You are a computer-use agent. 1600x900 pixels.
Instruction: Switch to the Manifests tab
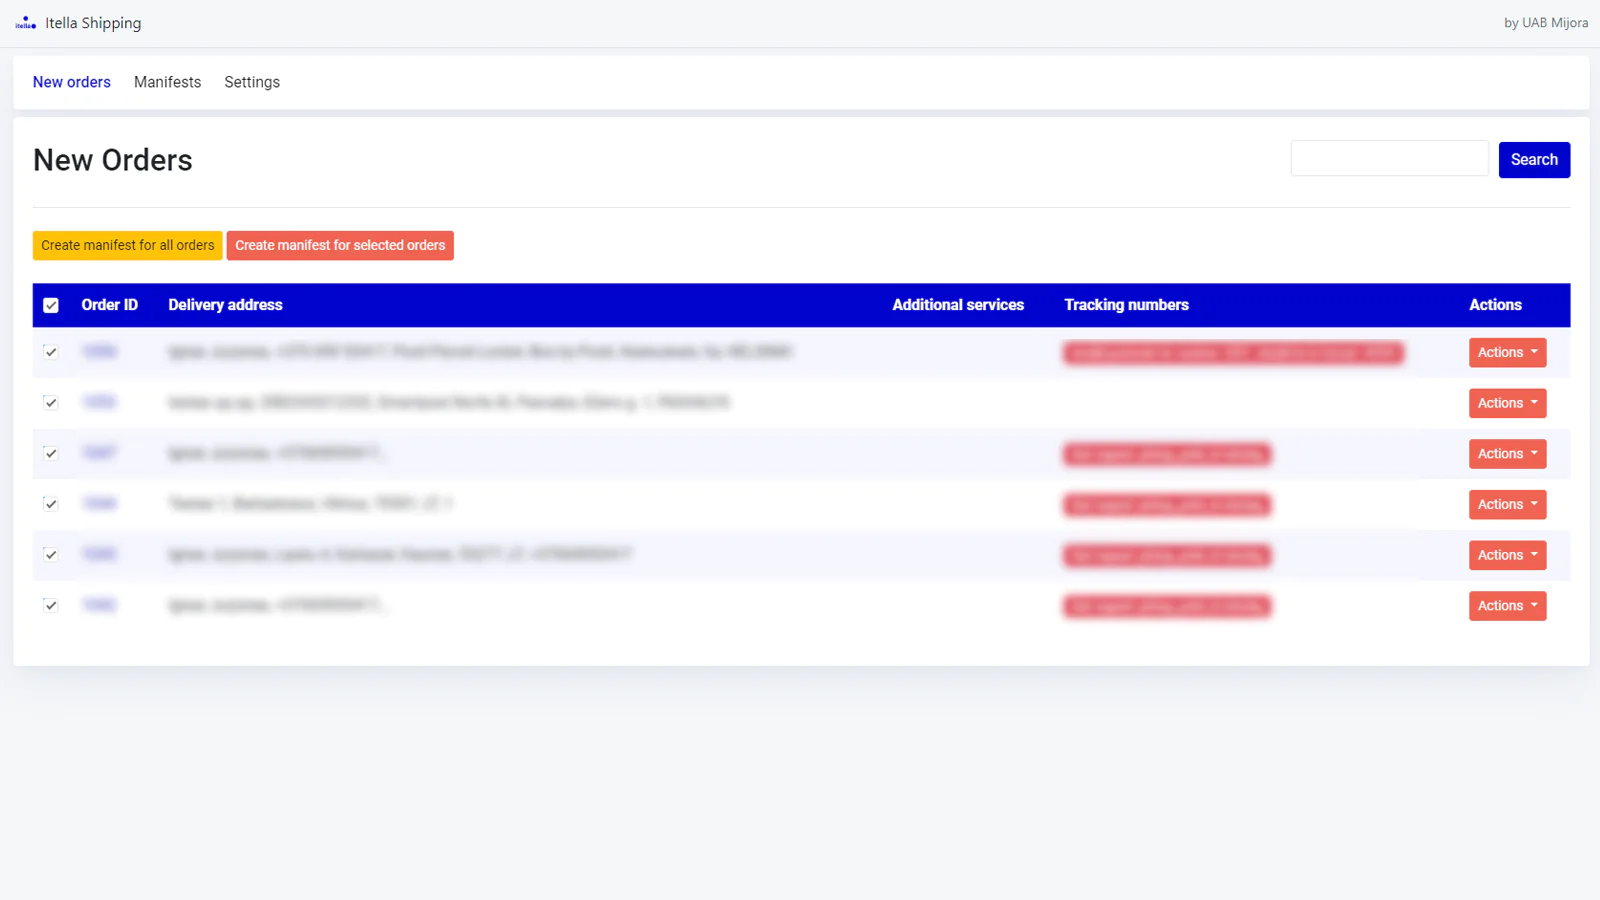(x=167, y=82)
